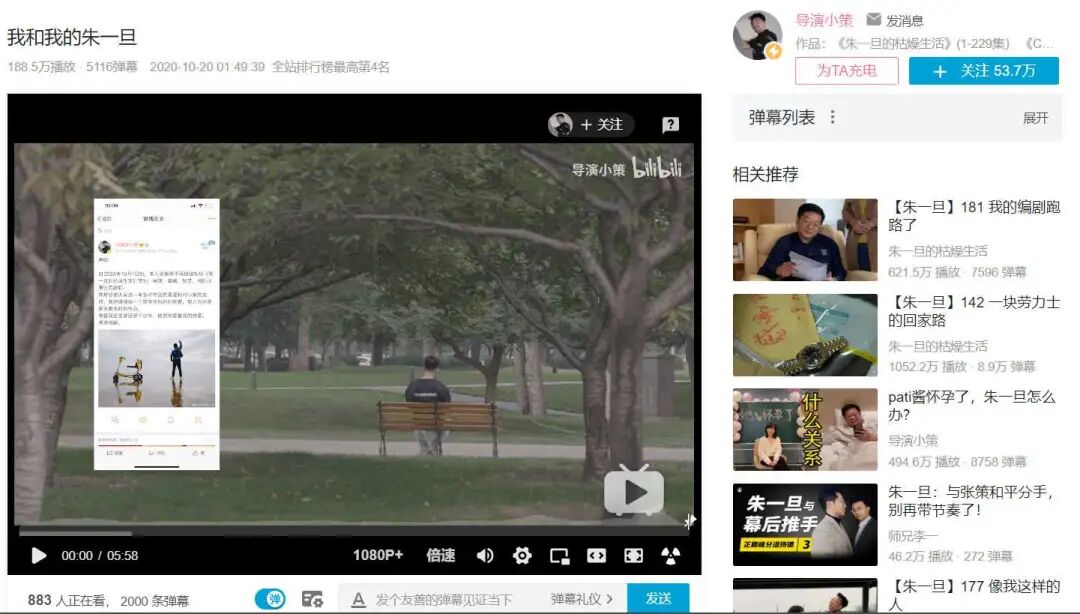Click uploader 师兄李一 under recommendation

tap(913, 535)
